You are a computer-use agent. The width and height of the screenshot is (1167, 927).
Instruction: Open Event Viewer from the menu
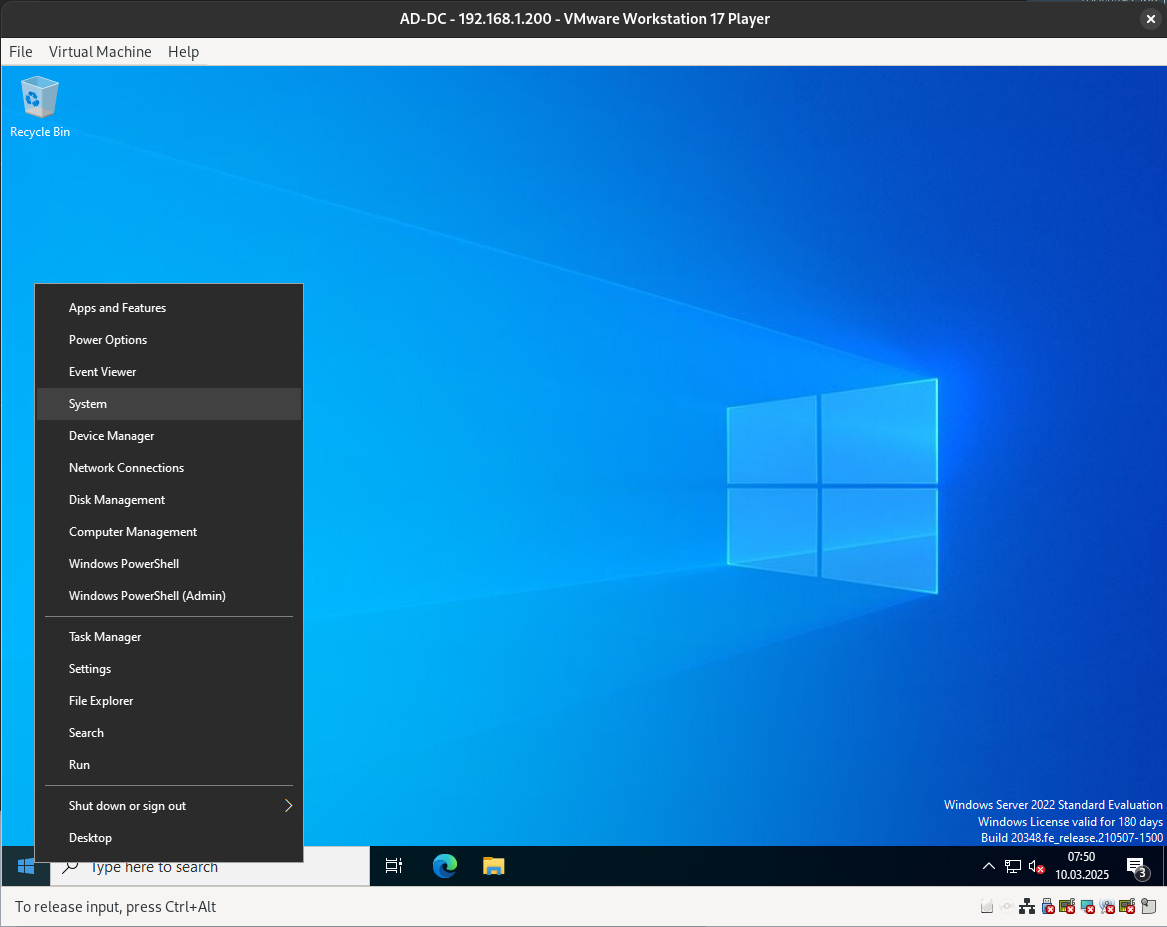pos(102,372)
